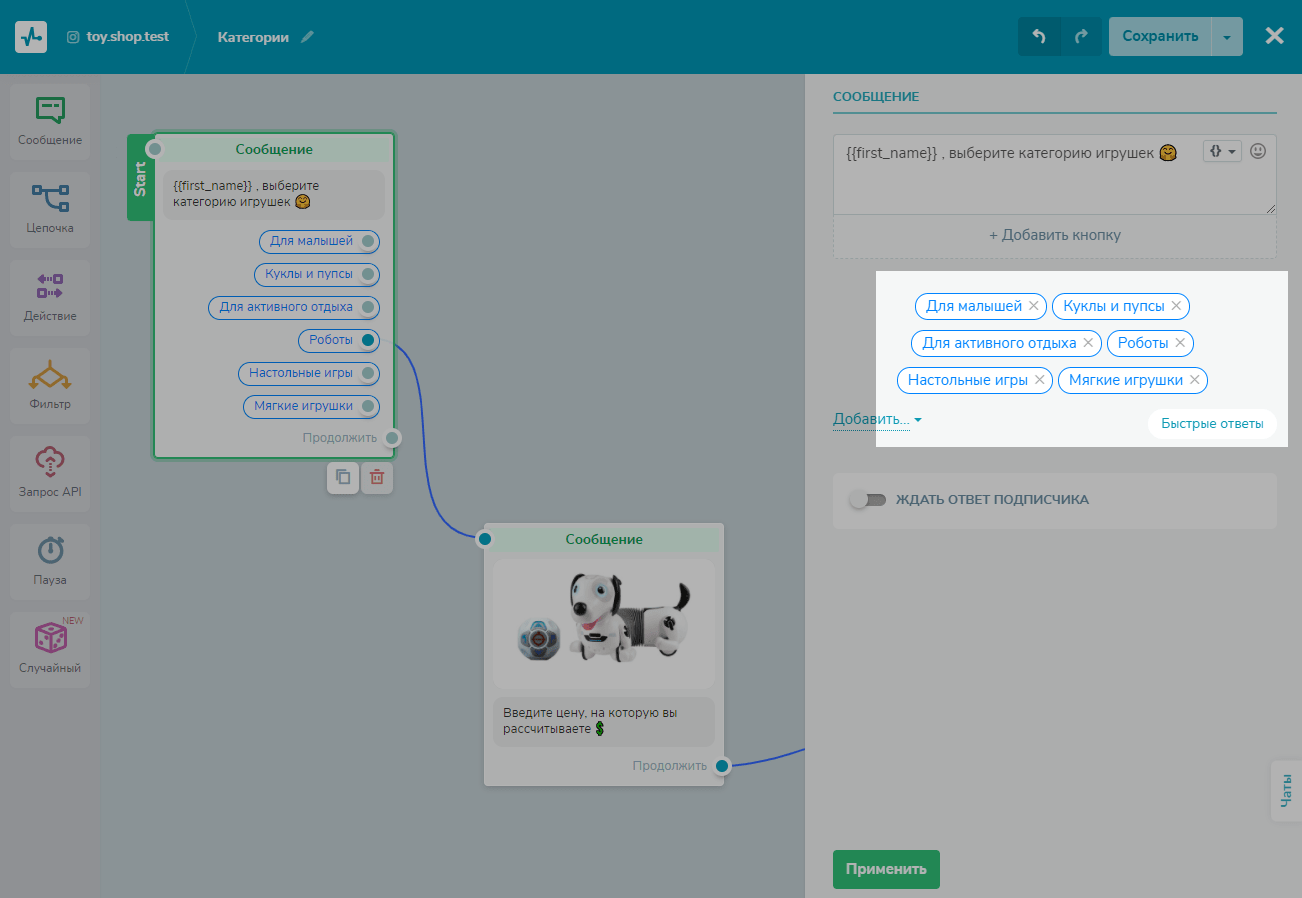Add a Chain (Цепочка) block
This screenshot has height=898, width=1302.
pos(50,199)
